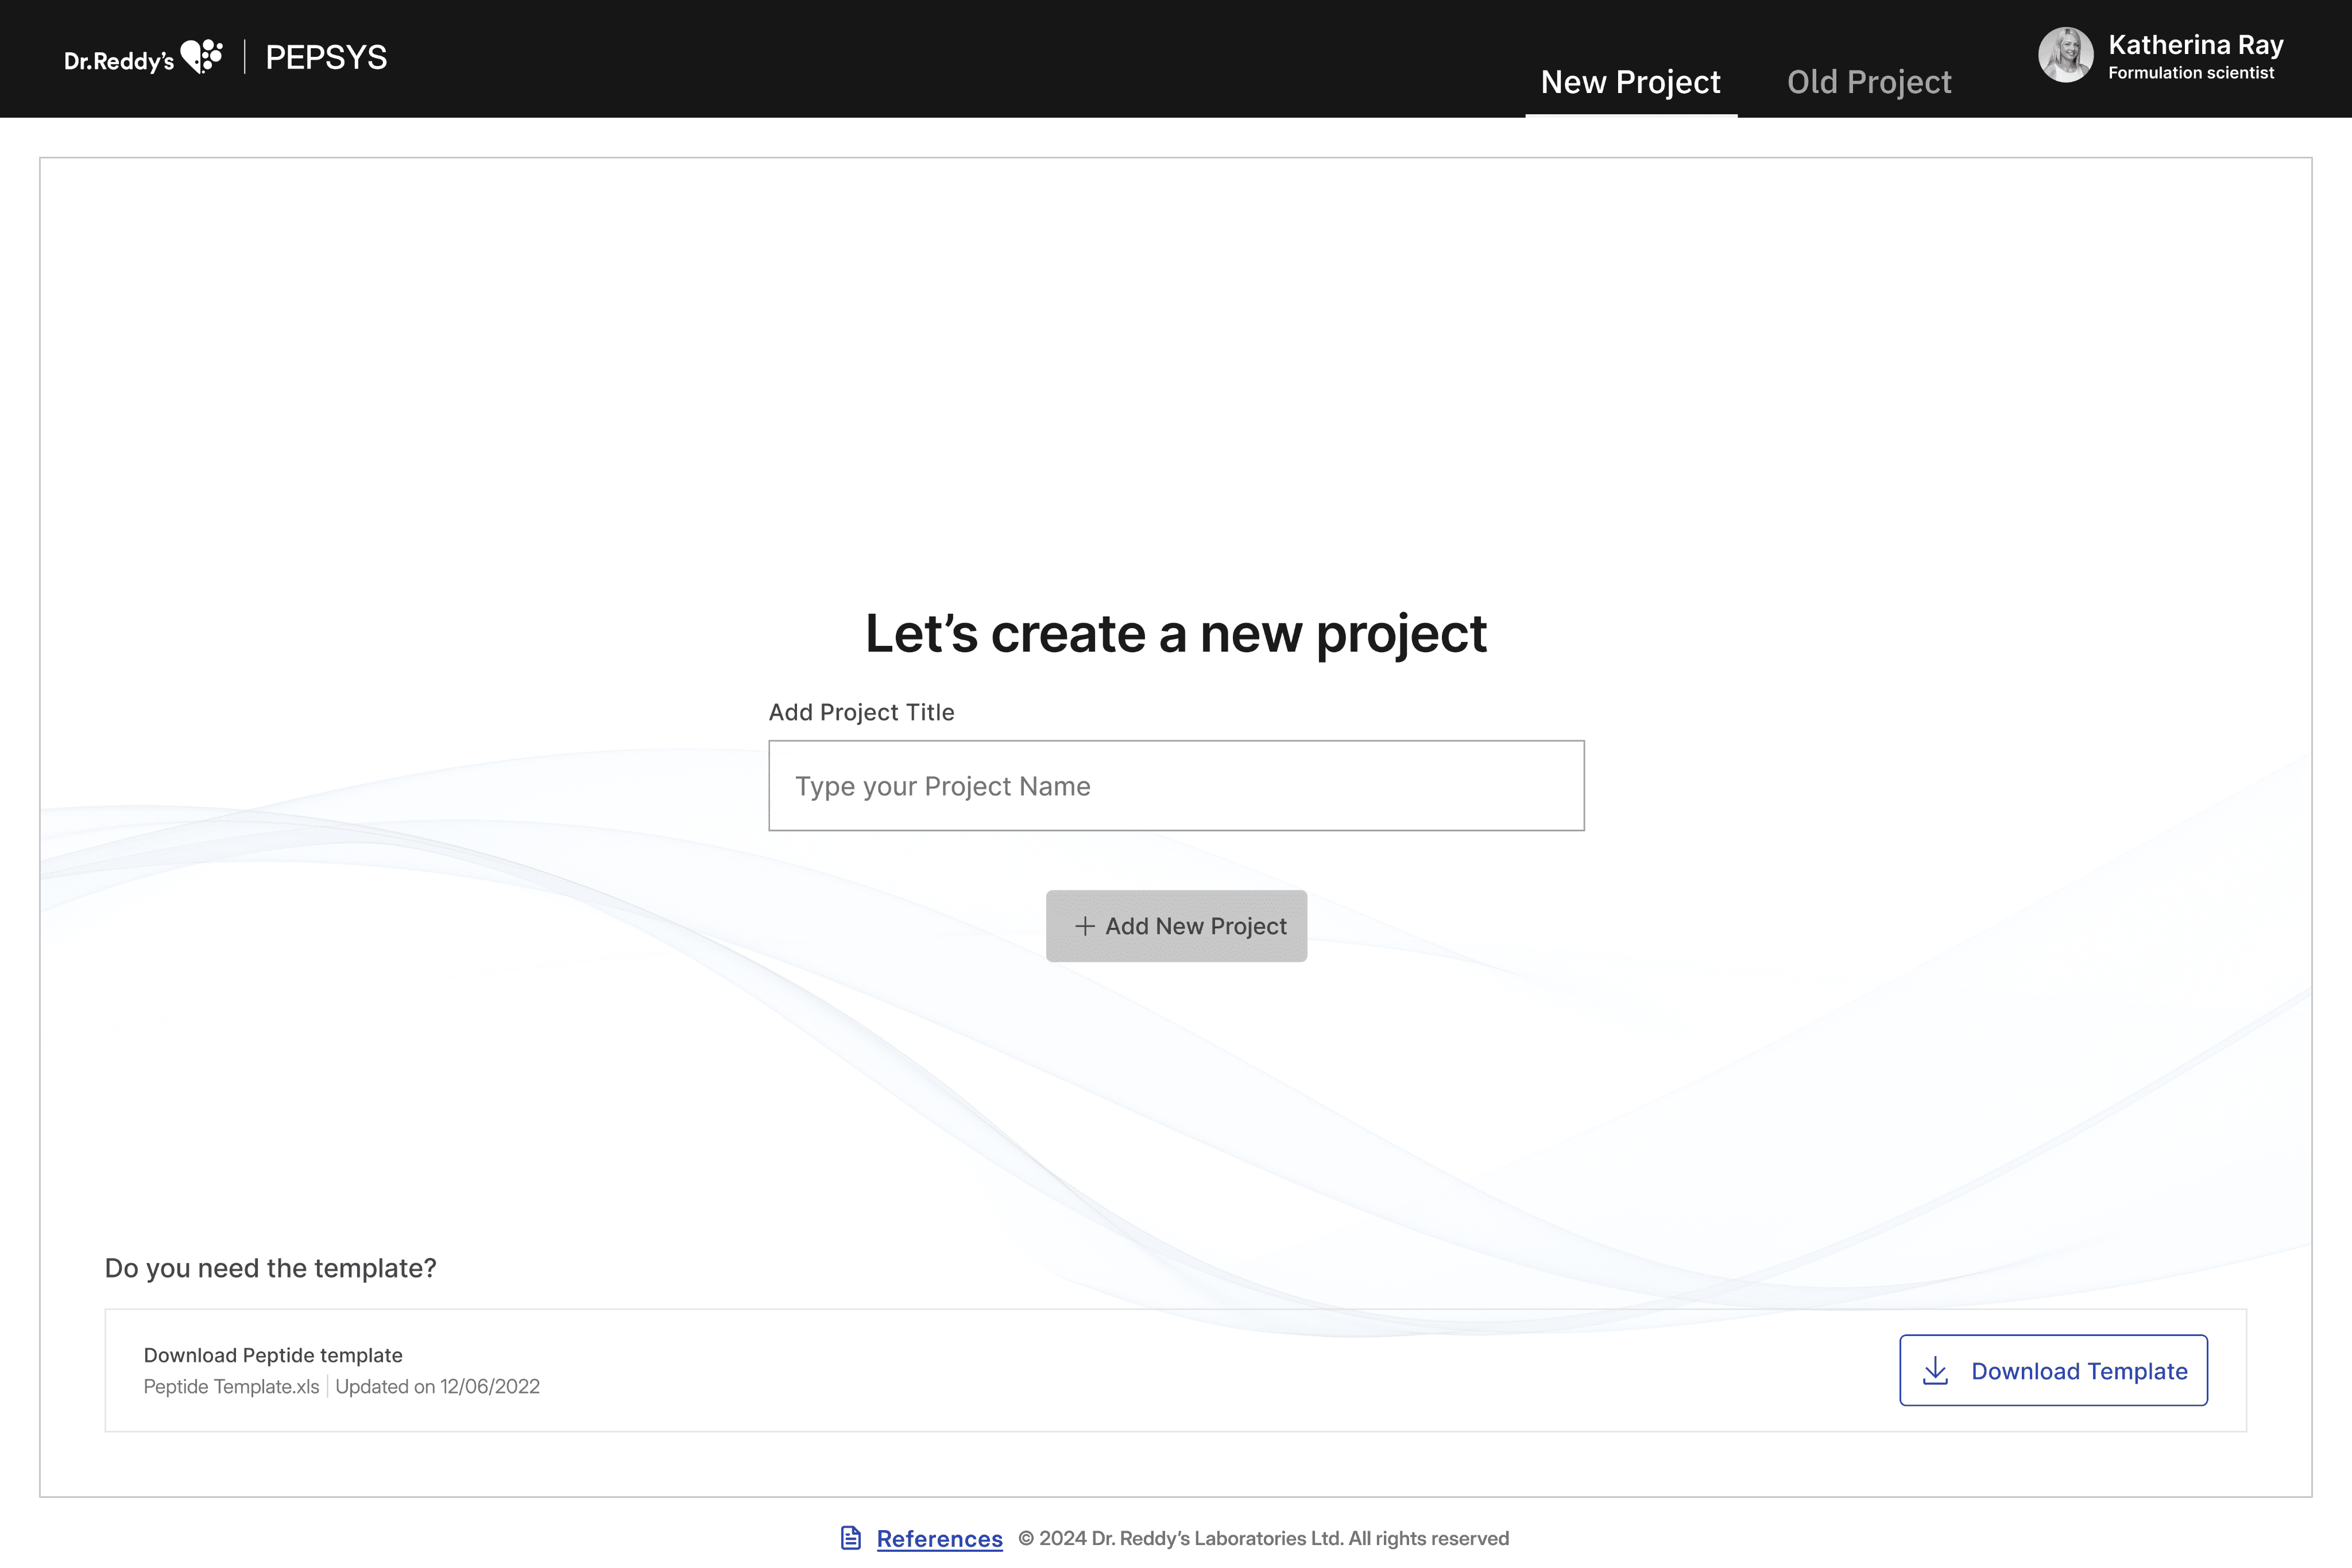
Task: Click the Dr. Reddy's logo icon
Action: pos(201,57)
